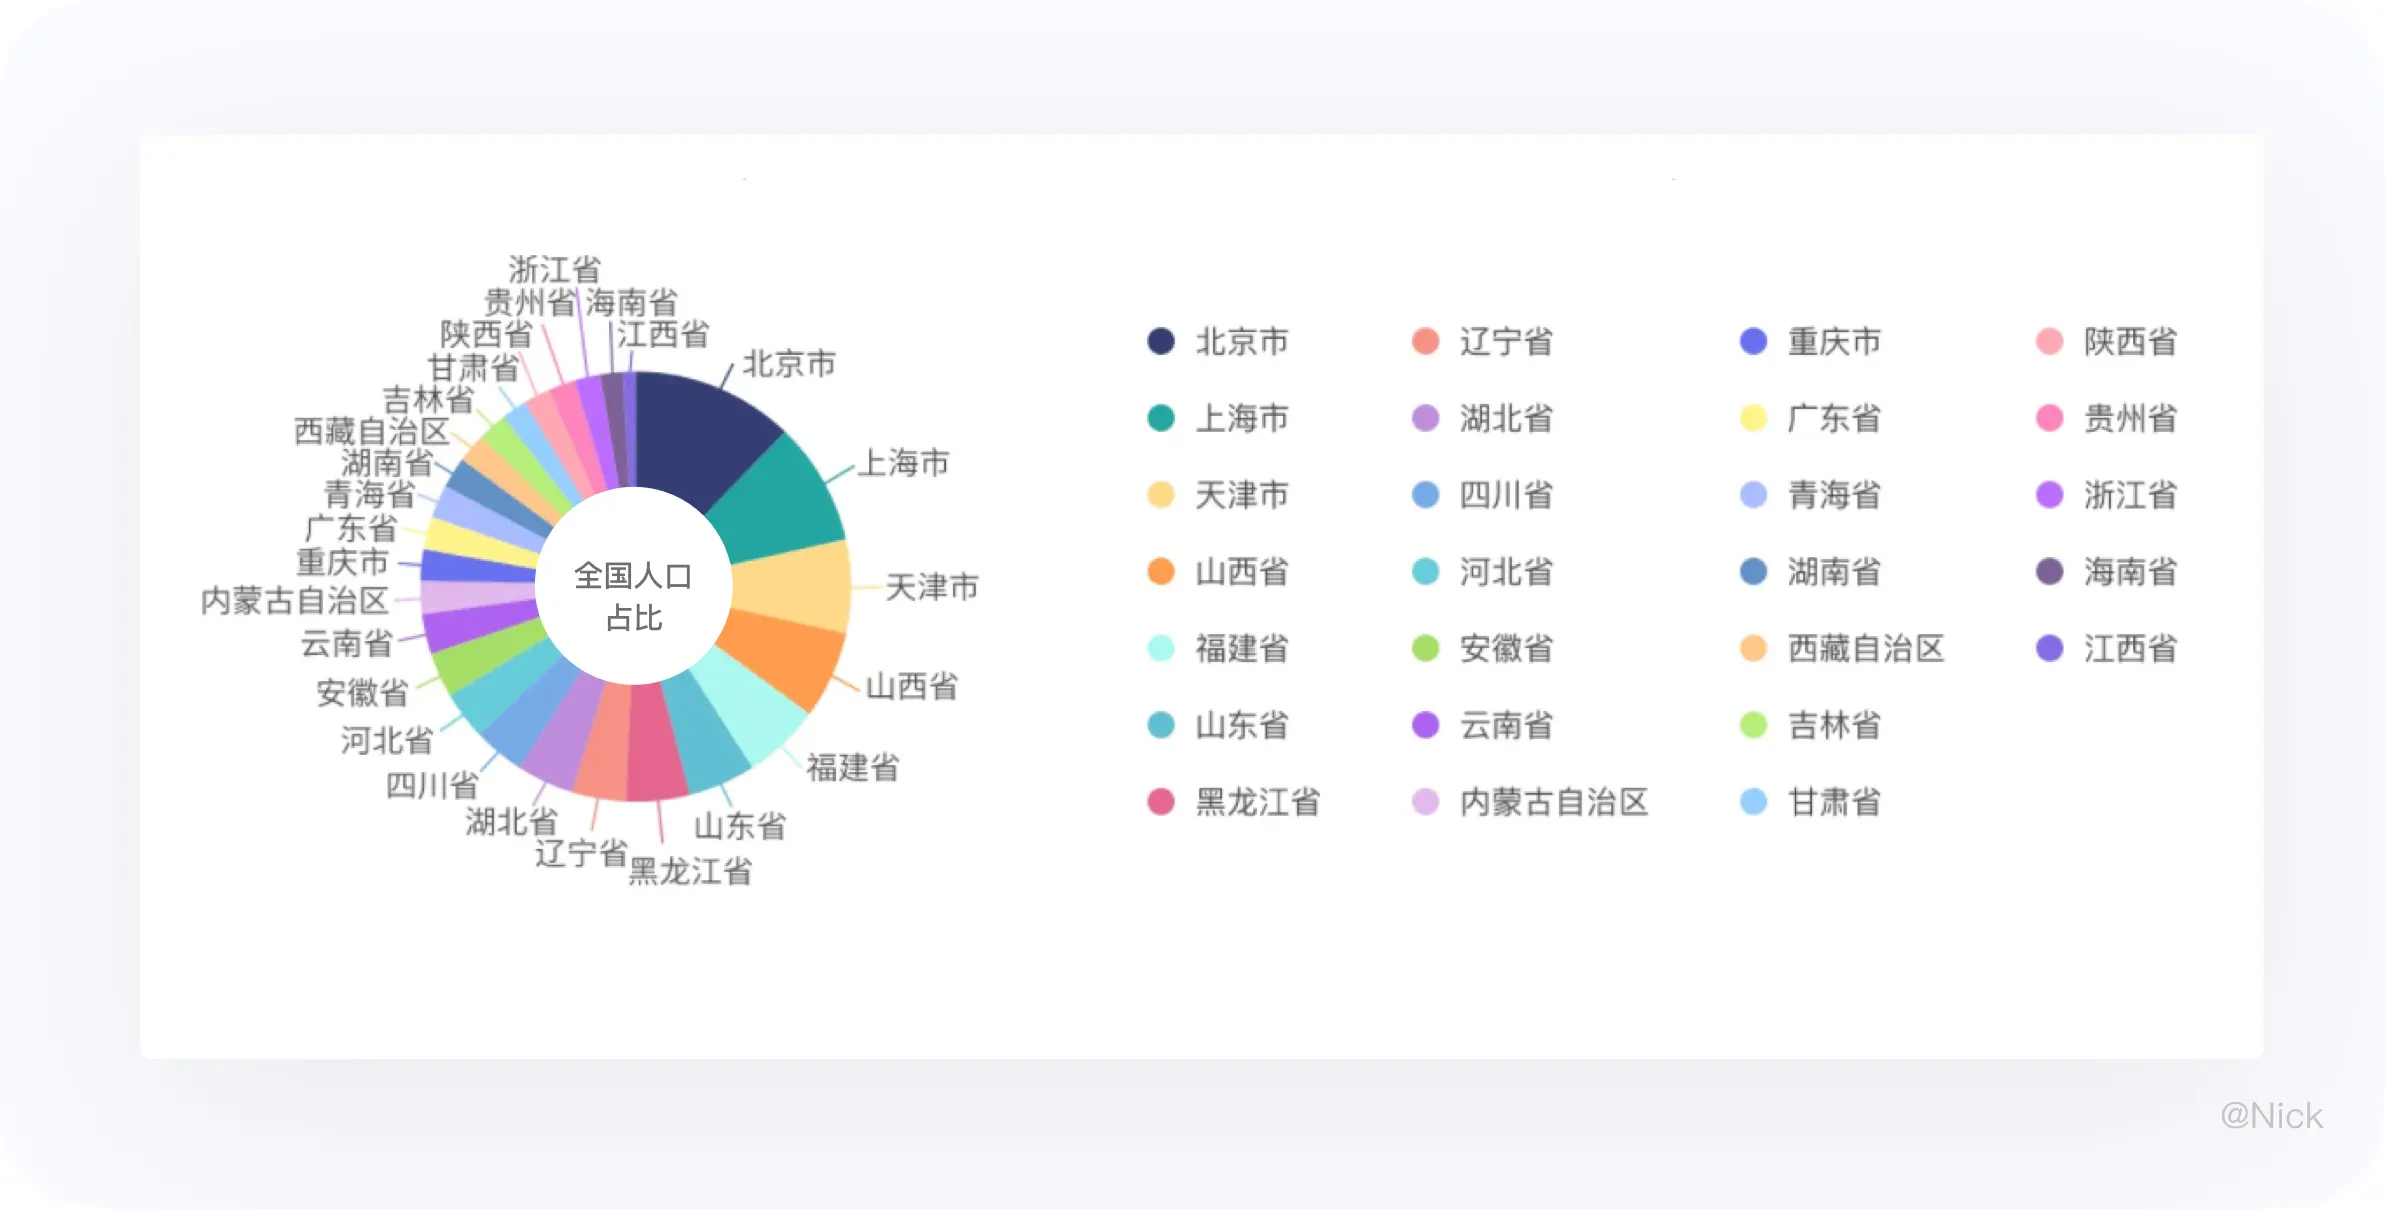Click the 辽宁省 legend color dot
This screenshot has height=1209, width=2385.
tap(1425, 341)
